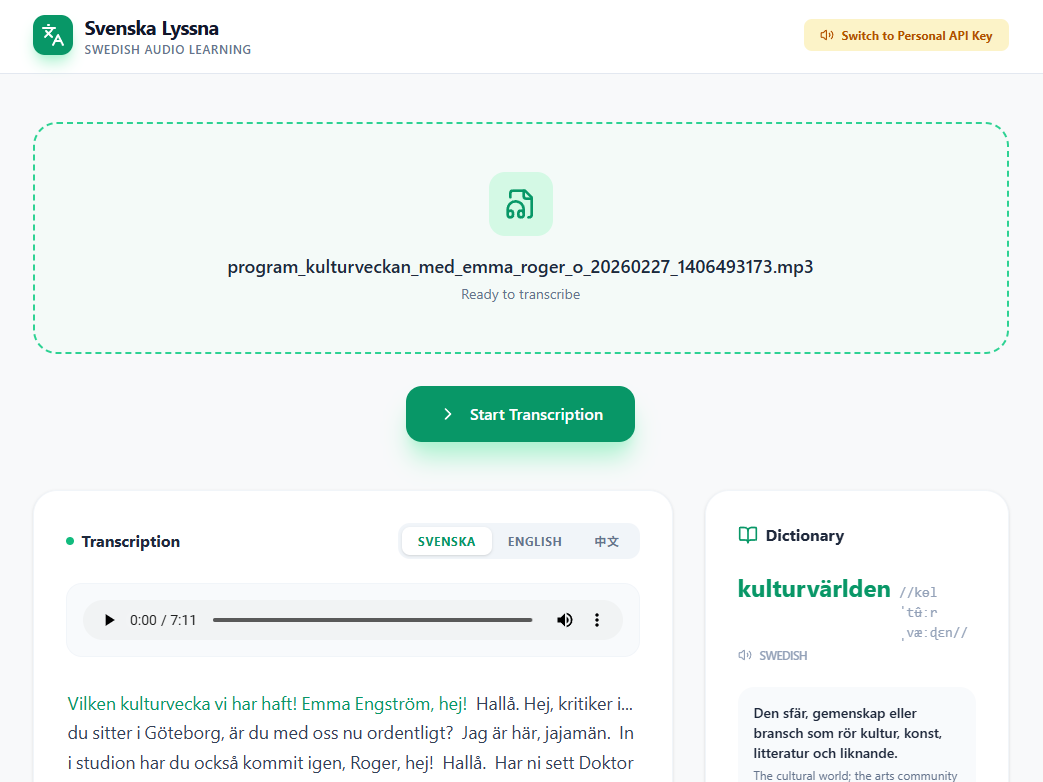Click the word kulturvärlden in Dictionary
The image size is (1043, 782).
pos(813,588)
